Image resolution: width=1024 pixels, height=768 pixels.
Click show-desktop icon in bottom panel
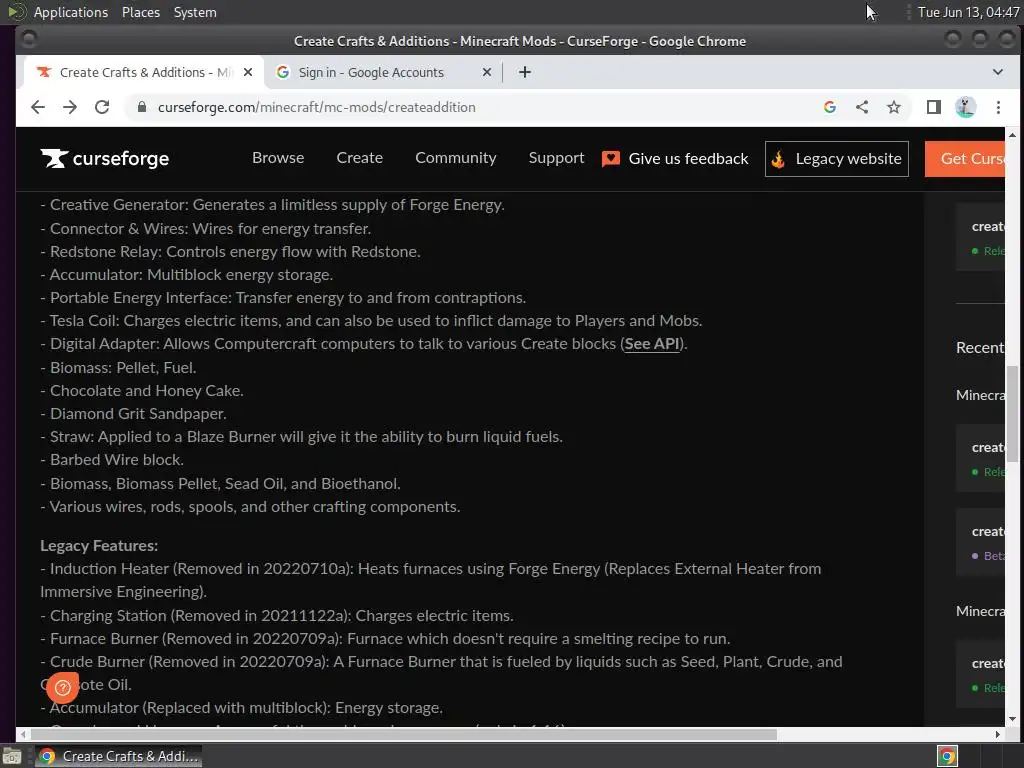[11, 756]
